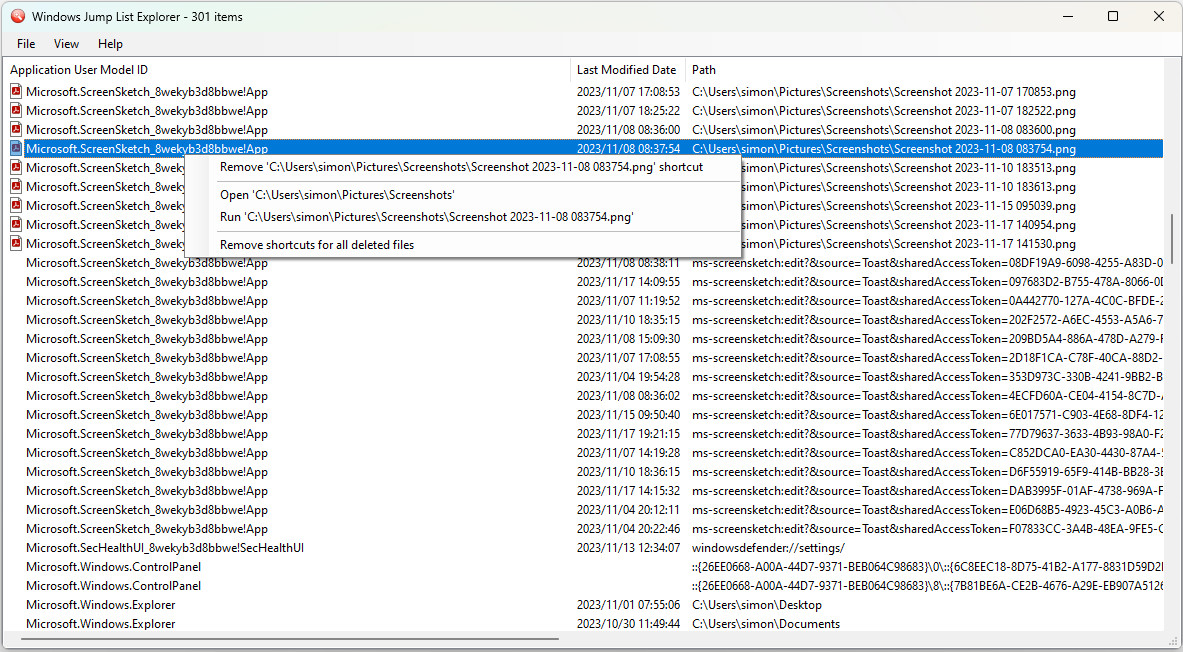This screenshot has width=1183, height=652.
Task: Select path Screenshot 2023-11-10 183513.png
Action: (x=908, y=168)
